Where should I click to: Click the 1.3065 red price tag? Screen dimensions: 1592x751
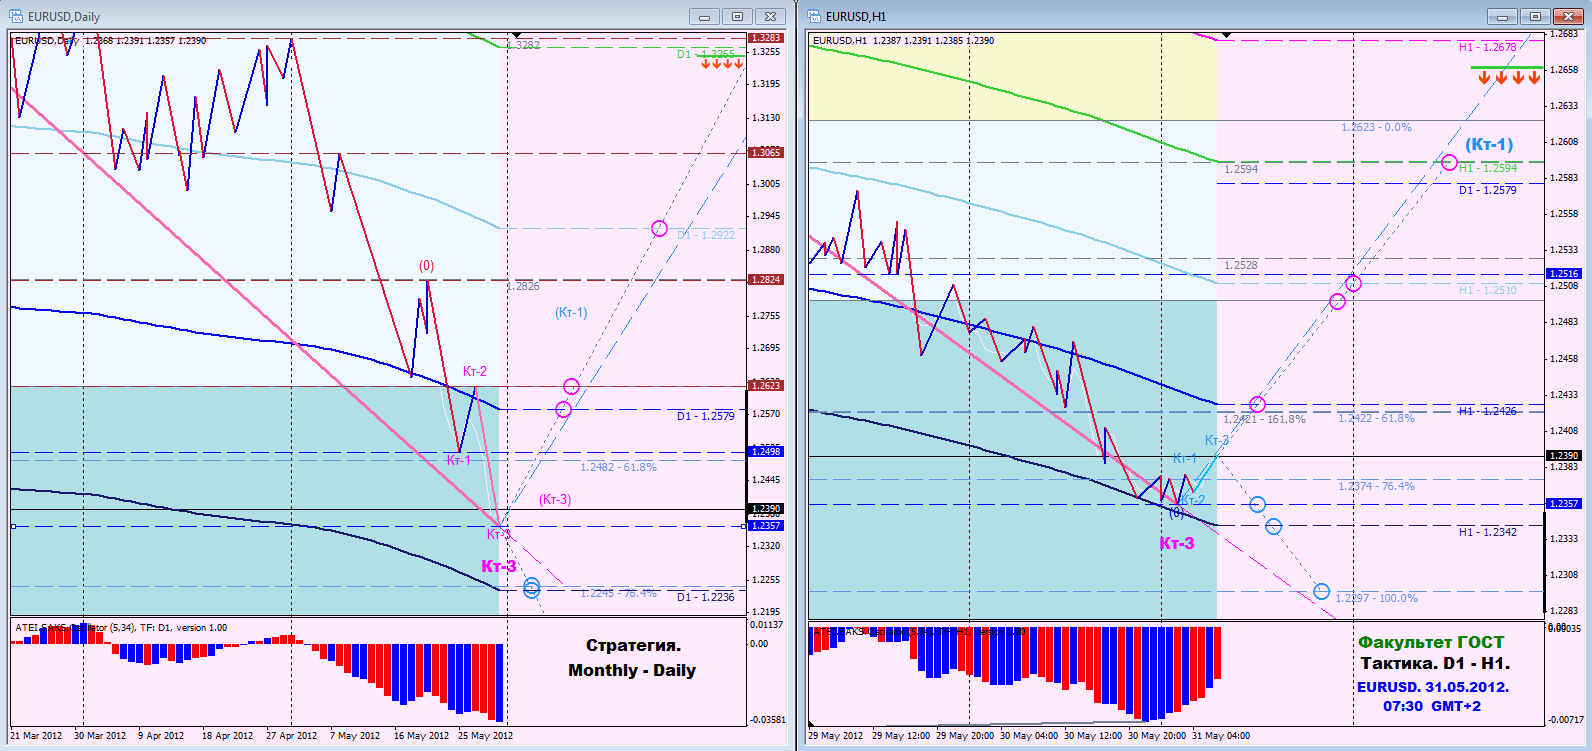click(766, 152)
